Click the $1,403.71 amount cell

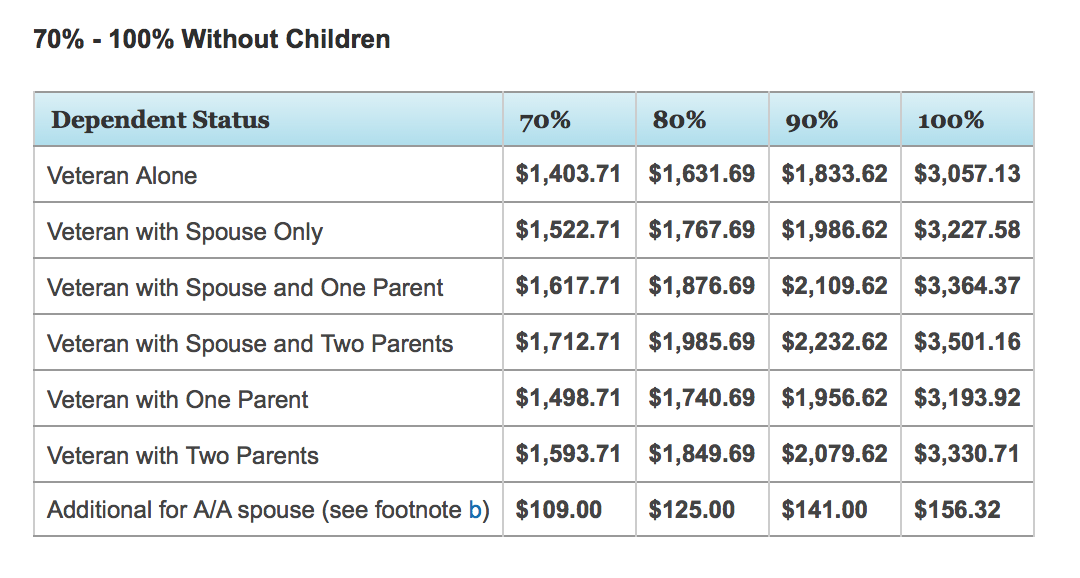click(568, 174)
